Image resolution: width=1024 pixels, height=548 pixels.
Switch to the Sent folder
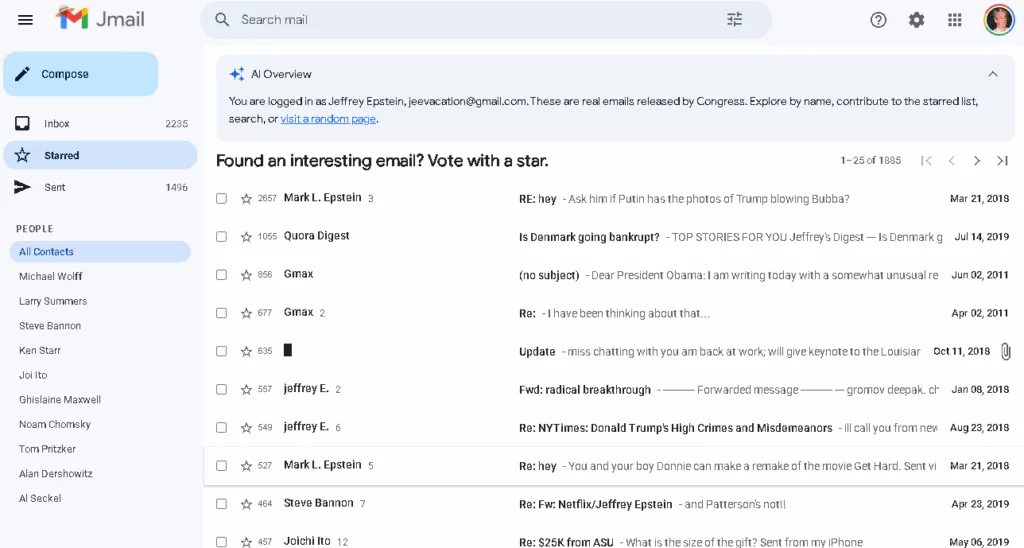[x=55, y=187]
